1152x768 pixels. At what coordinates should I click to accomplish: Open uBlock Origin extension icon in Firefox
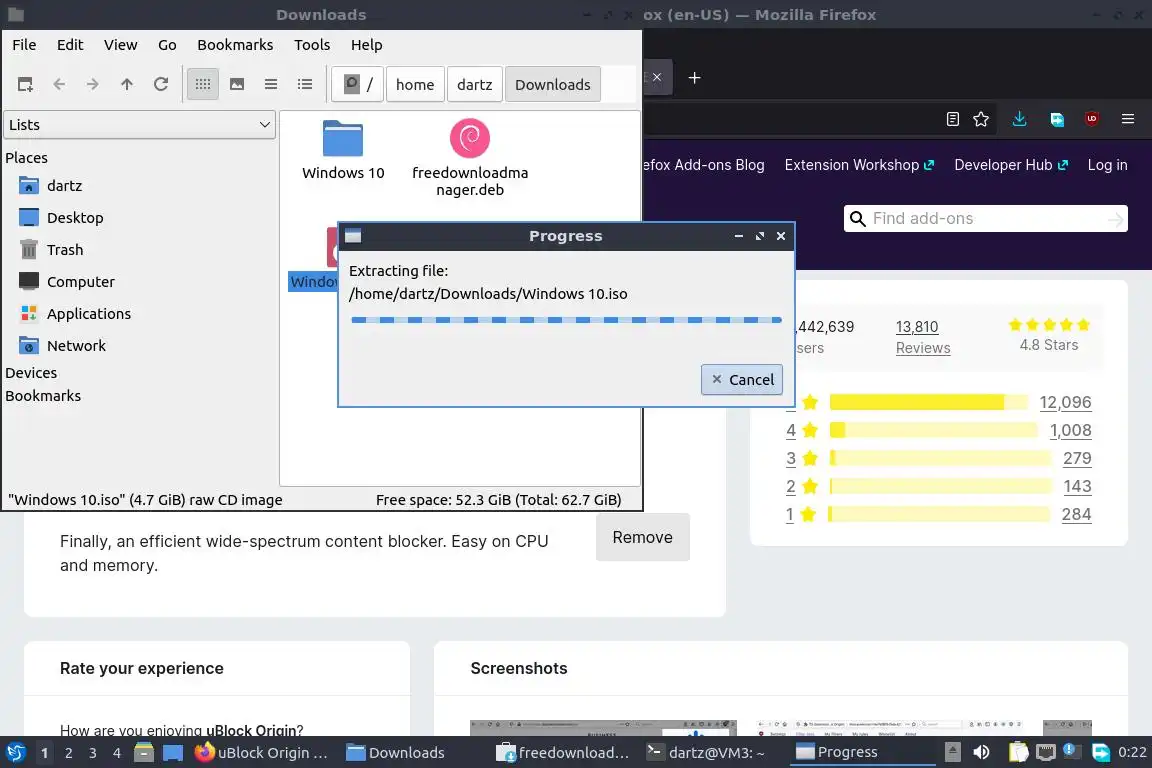pyautogui.click(x=1092, y=119)
